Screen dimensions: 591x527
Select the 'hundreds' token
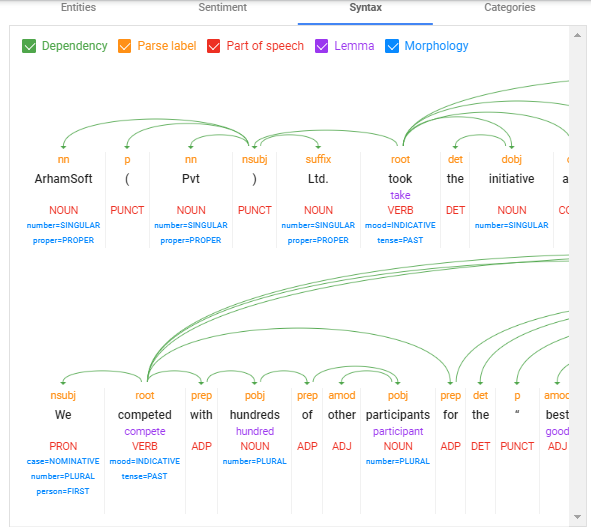(x=255, y=415)
